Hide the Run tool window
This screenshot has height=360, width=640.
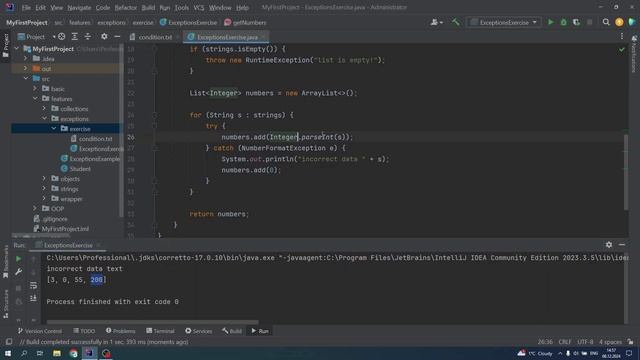(622, 244)
